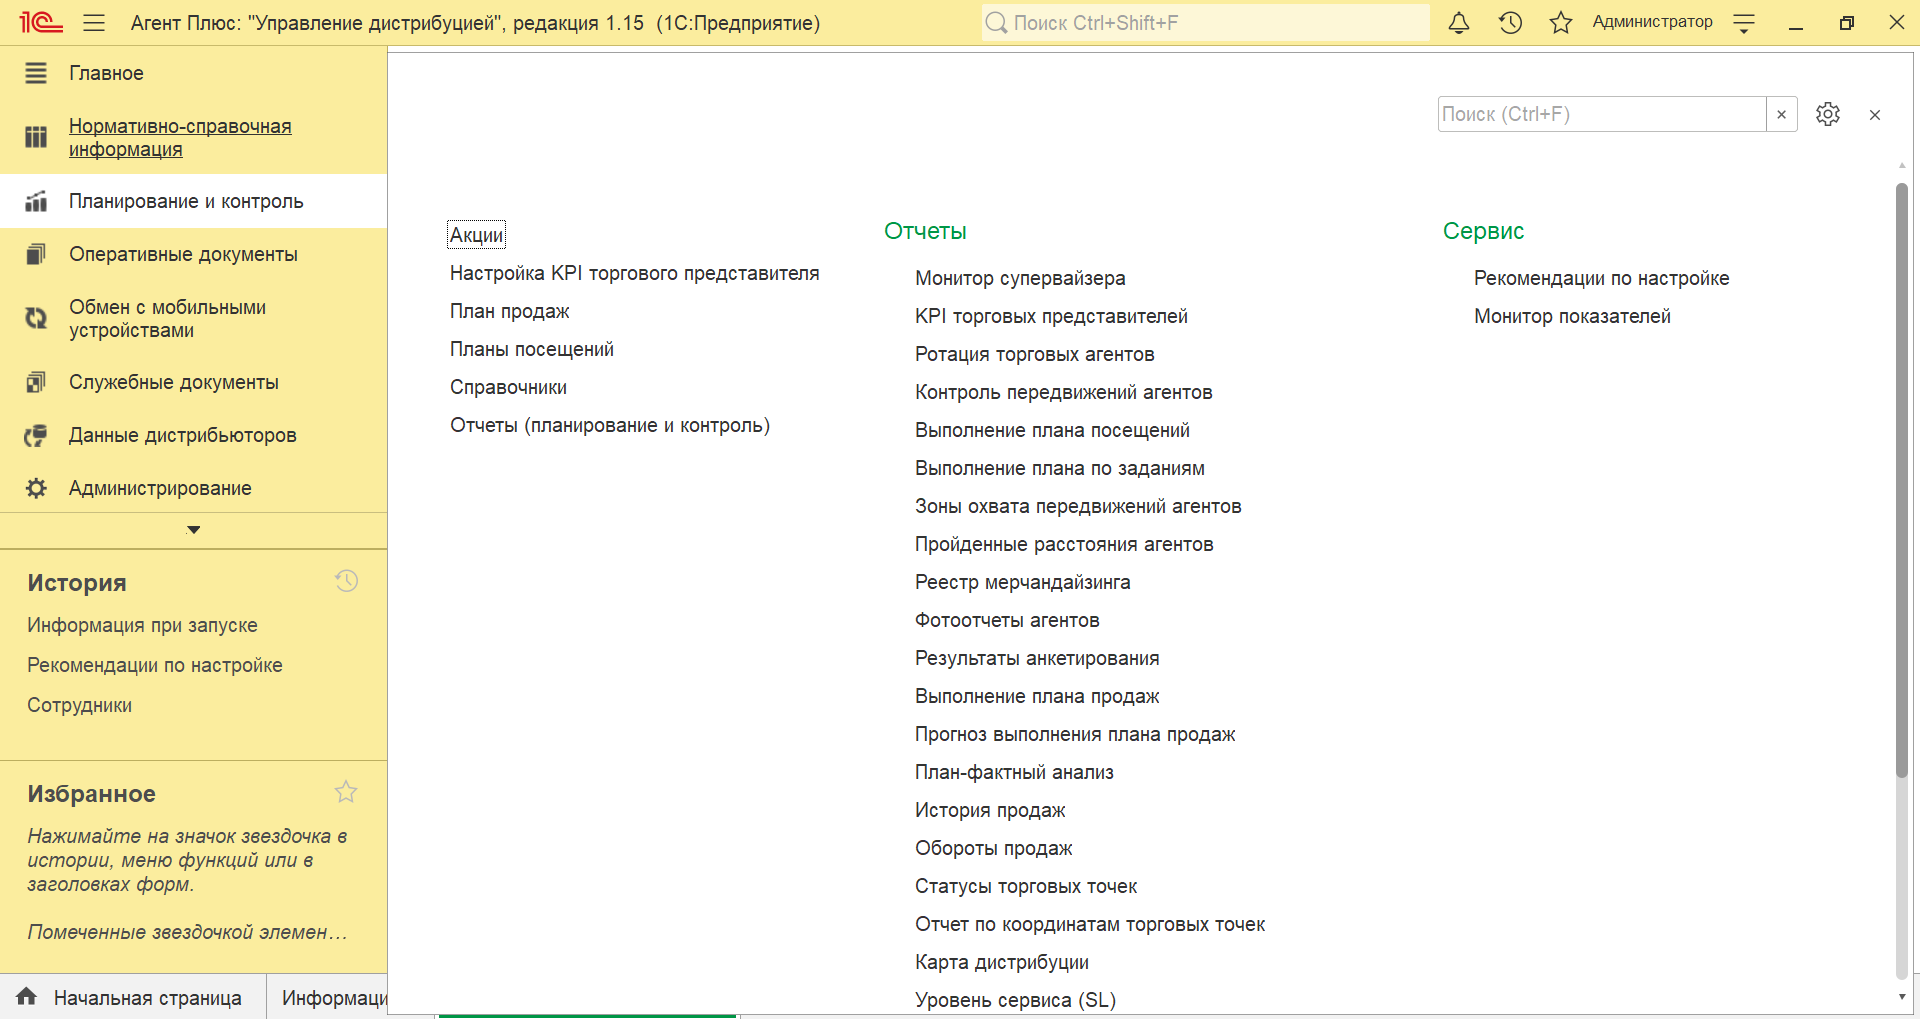Click the favorites star icon in title bar
This screenshot has height=1019, width=1920.
click(1560, 23)
